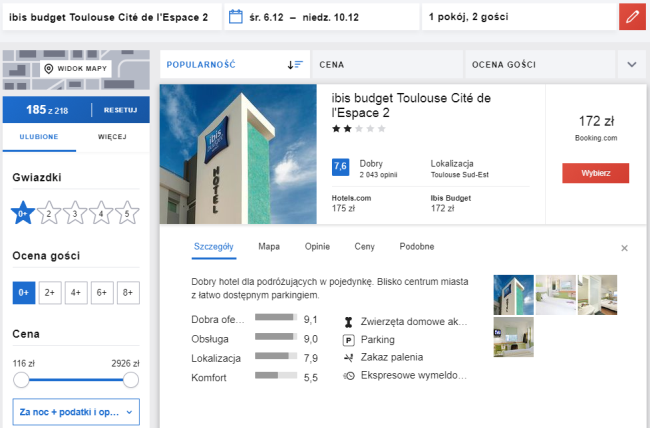Open the Widok mapy map view
Image resolution: width=650 pixels, height=428 pixels.
point(76,68)
